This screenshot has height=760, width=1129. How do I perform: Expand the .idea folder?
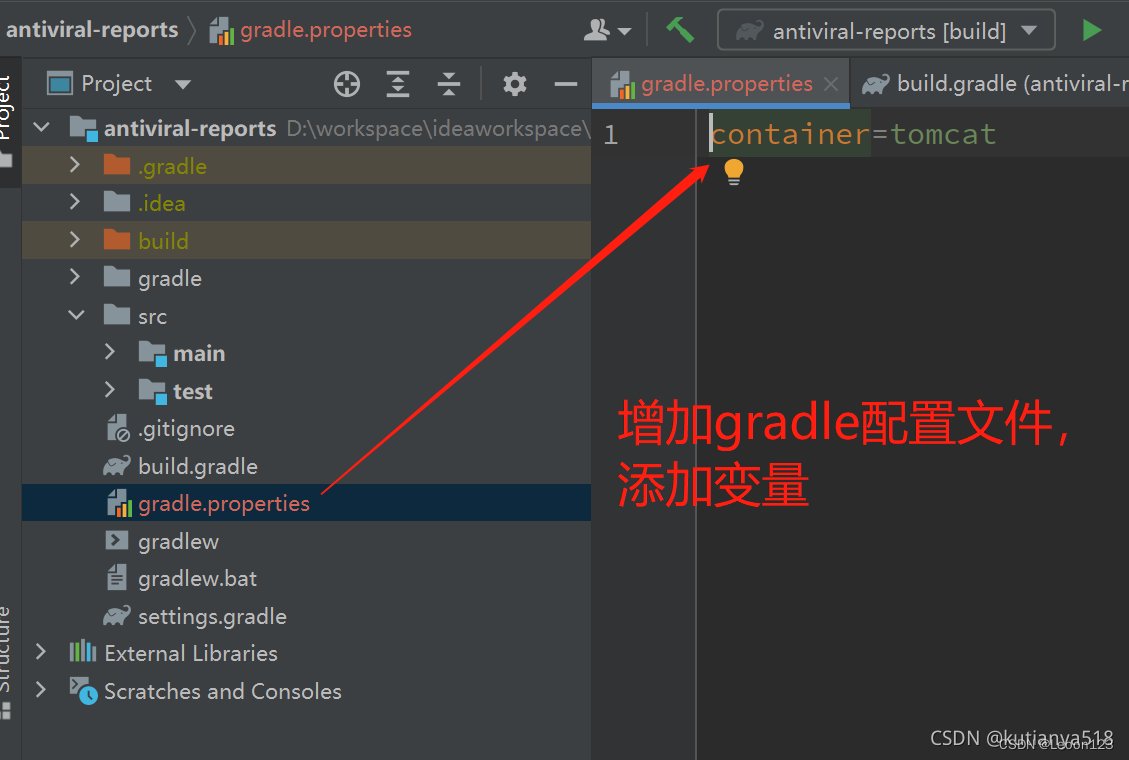(75, 203)
